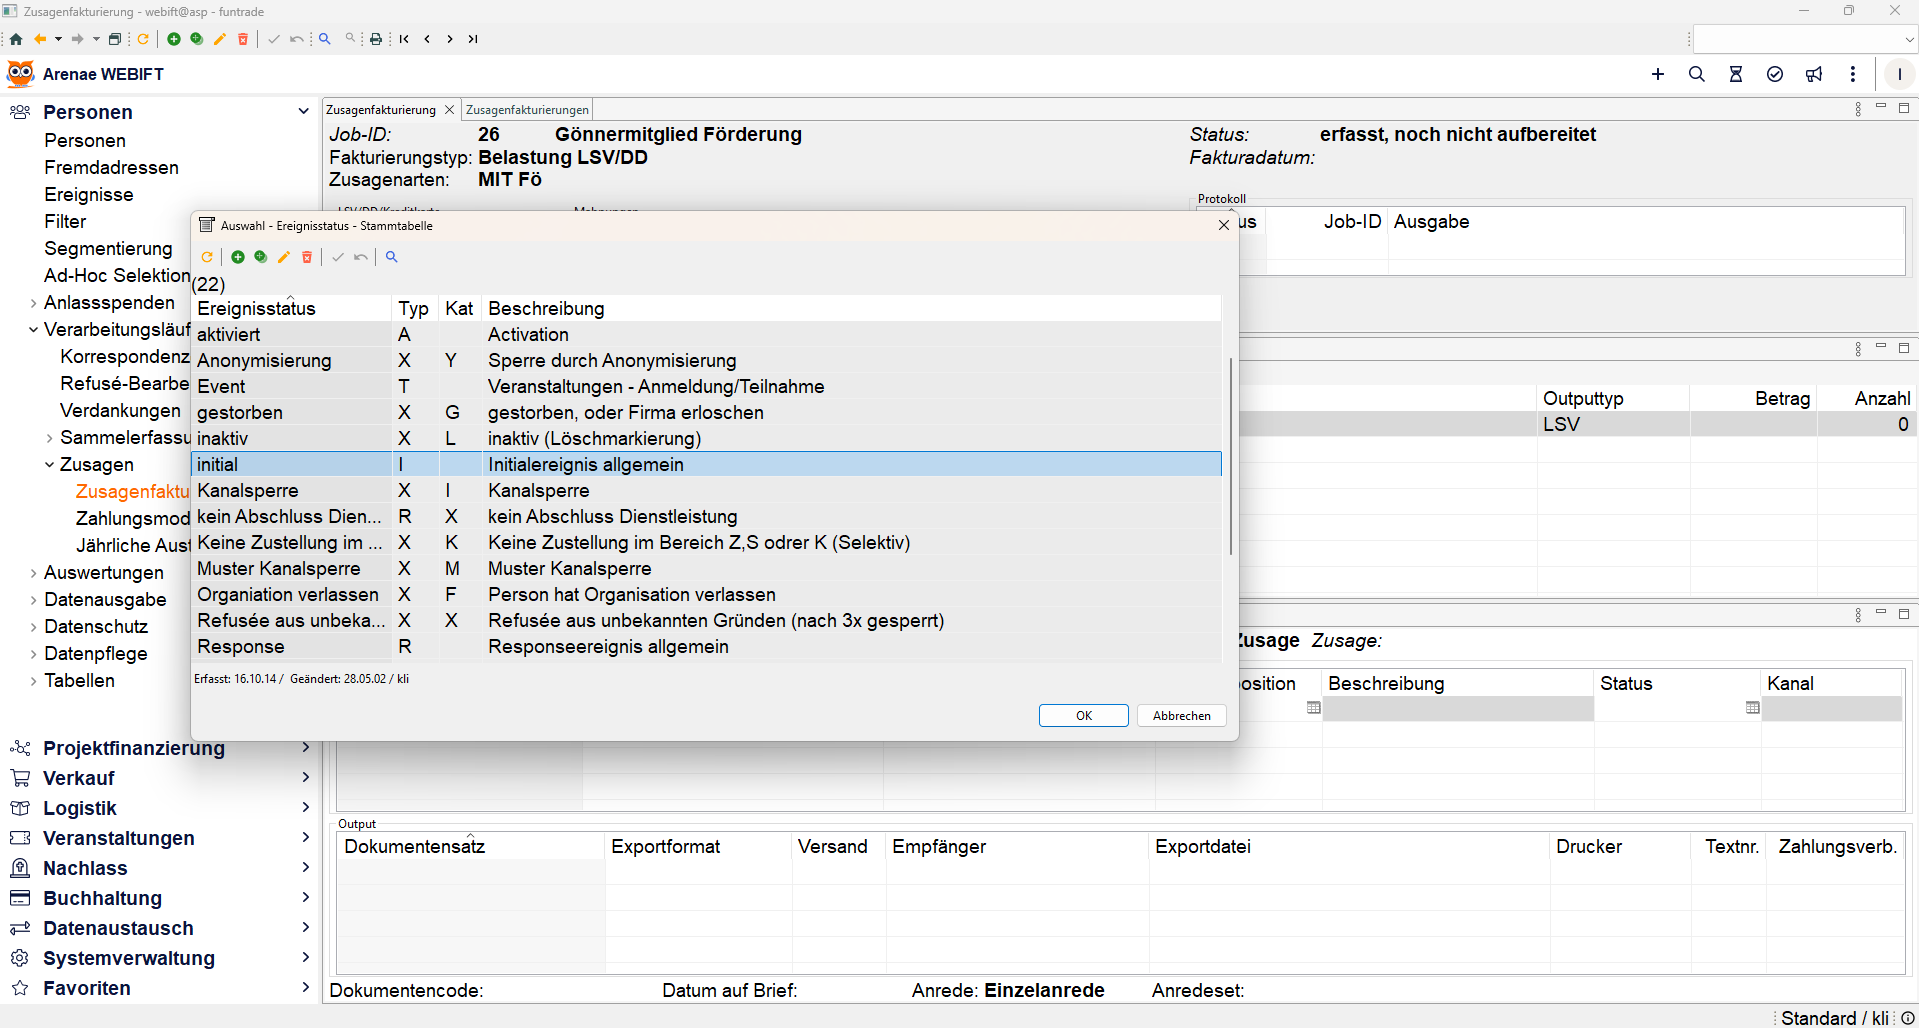Click the Abbrechen button
The height and width of the screenshot is (1028, 1919).
tap(1181, 716)
